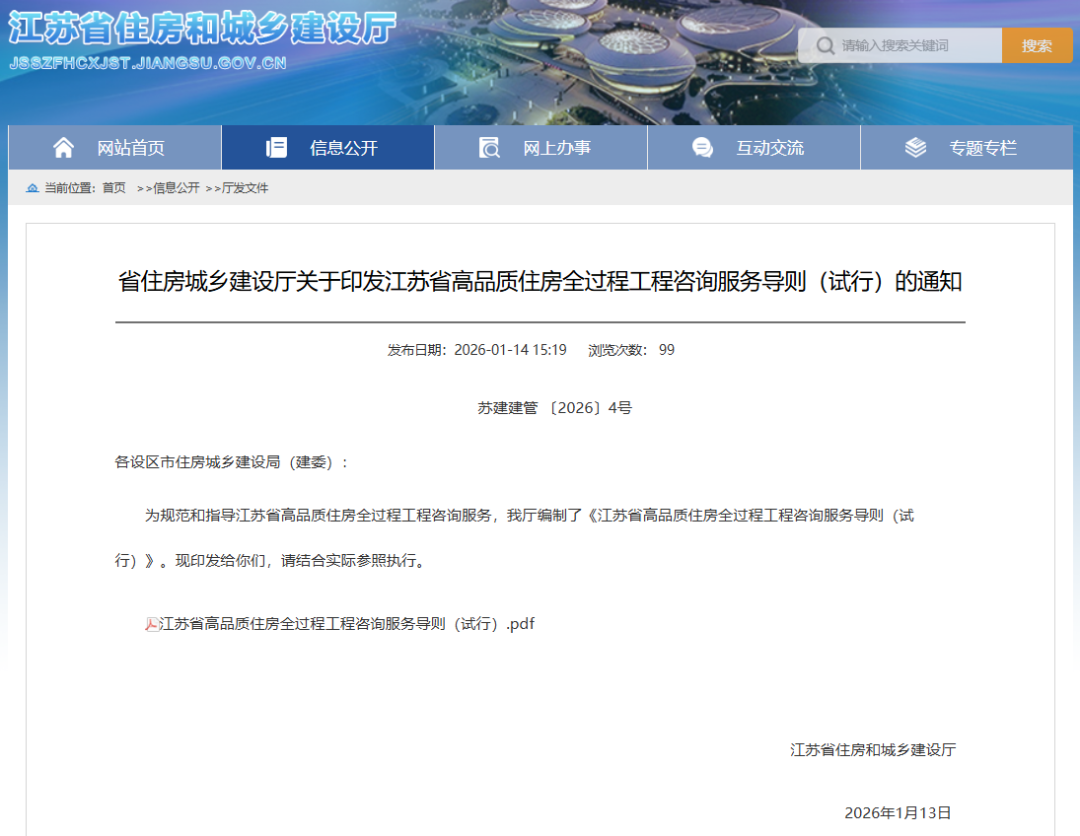Image resolution: width=1080 pixels, height=836 pixels.
Task: Click the article title of the notice
Action: [x=540, y=282]
